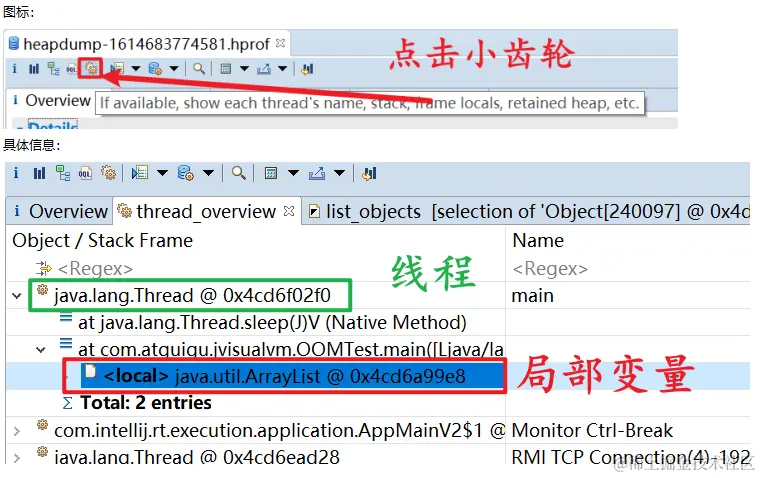The width and height of the screenshot is (761, 478).
Task: Click magnifier search icon in toolbar under heapdump tab
Action: point(199,68)
